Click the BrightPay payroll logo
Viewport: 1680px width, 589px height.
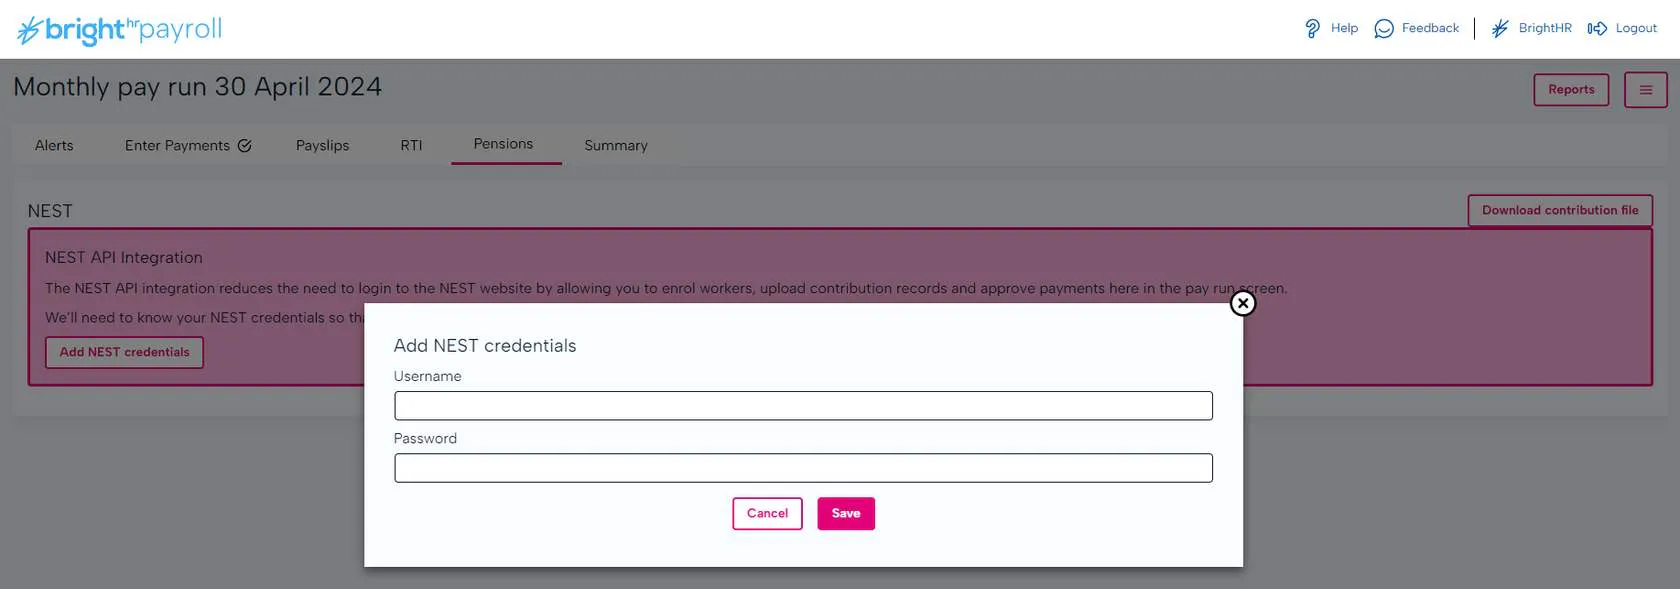120,30
